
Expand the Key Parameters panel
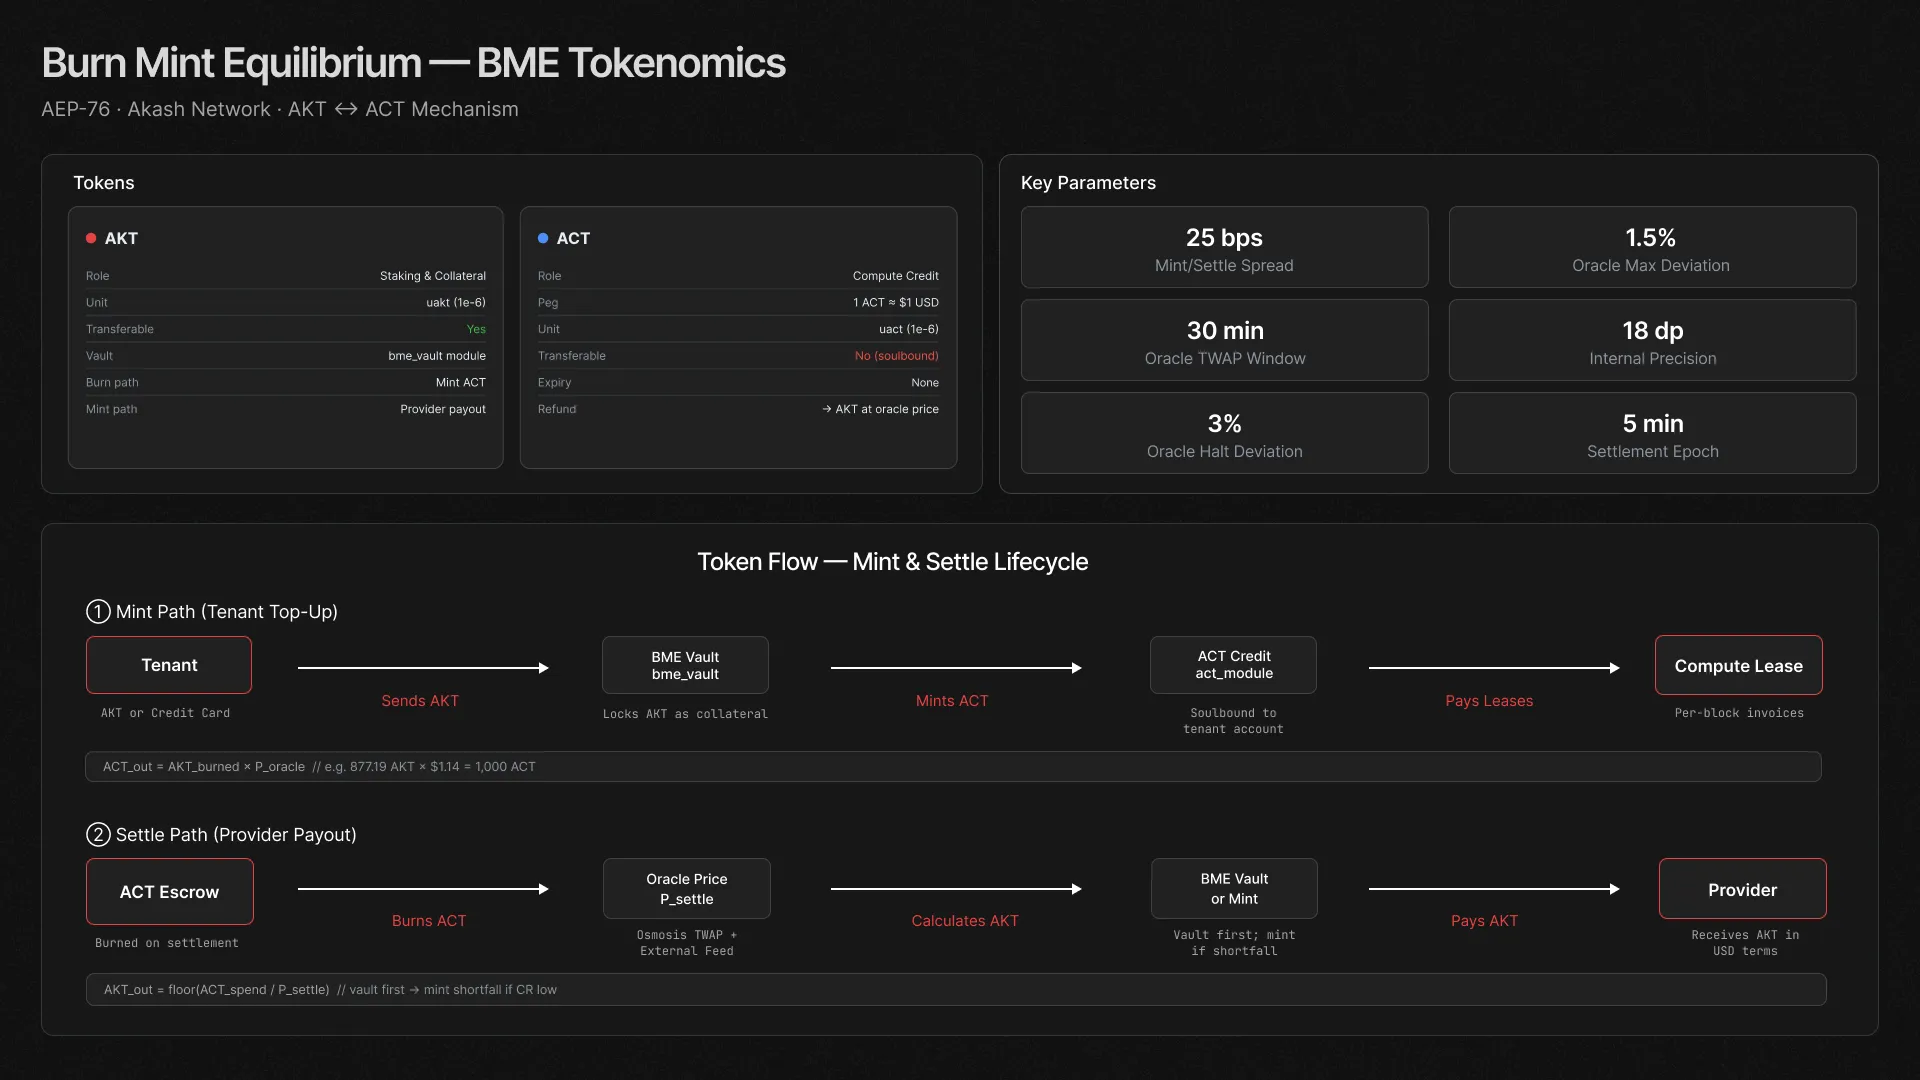[1088, 182]
